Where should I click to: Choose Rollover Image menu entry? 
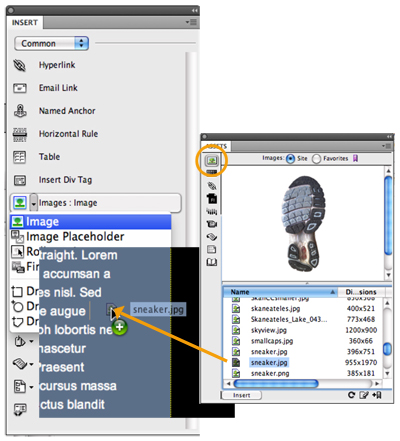(x=25, y=252)
